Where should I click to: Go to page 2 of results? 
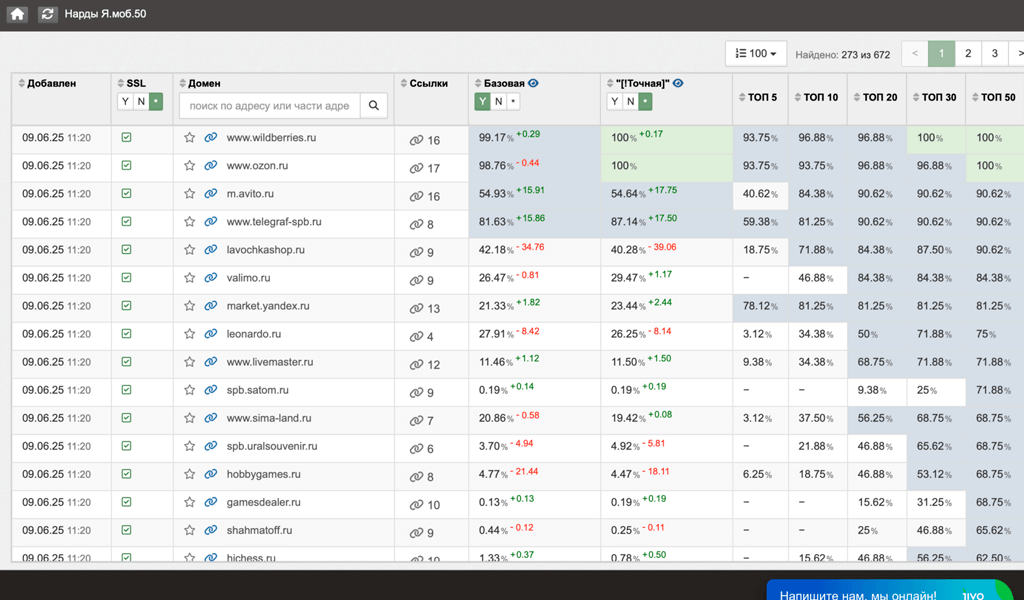pos(968,54)
